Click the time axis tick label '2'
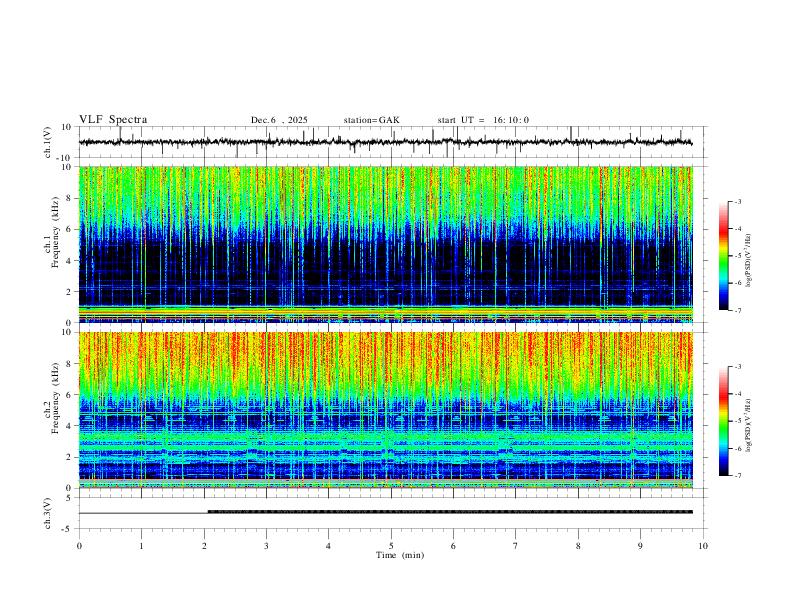 tap(204, 546)
